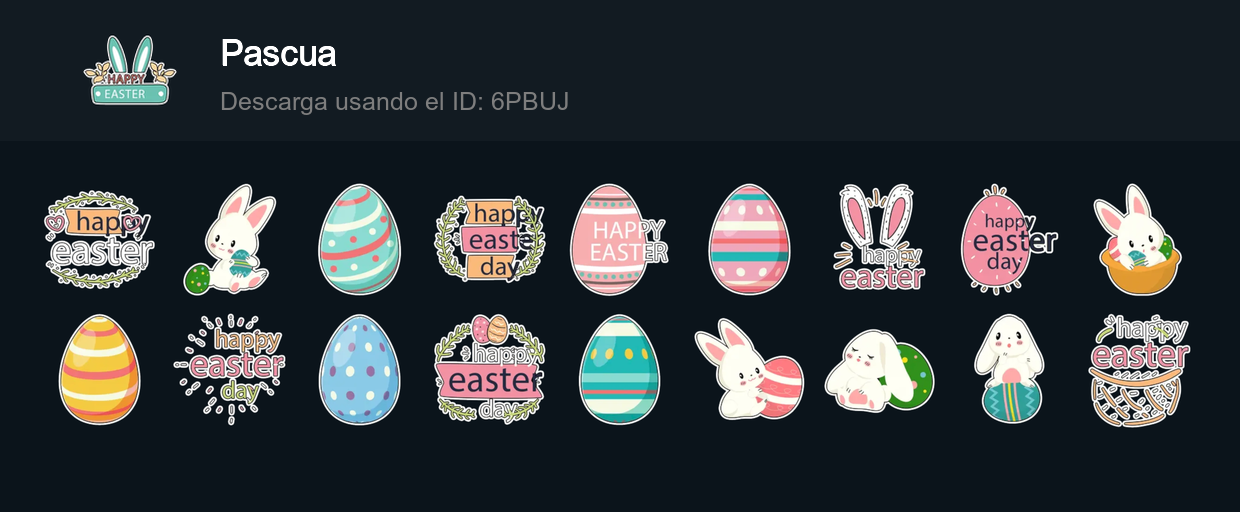Pick the bunny in orange basket sticker
This screenshot has height=512, width=1240.
point(1138,240)
